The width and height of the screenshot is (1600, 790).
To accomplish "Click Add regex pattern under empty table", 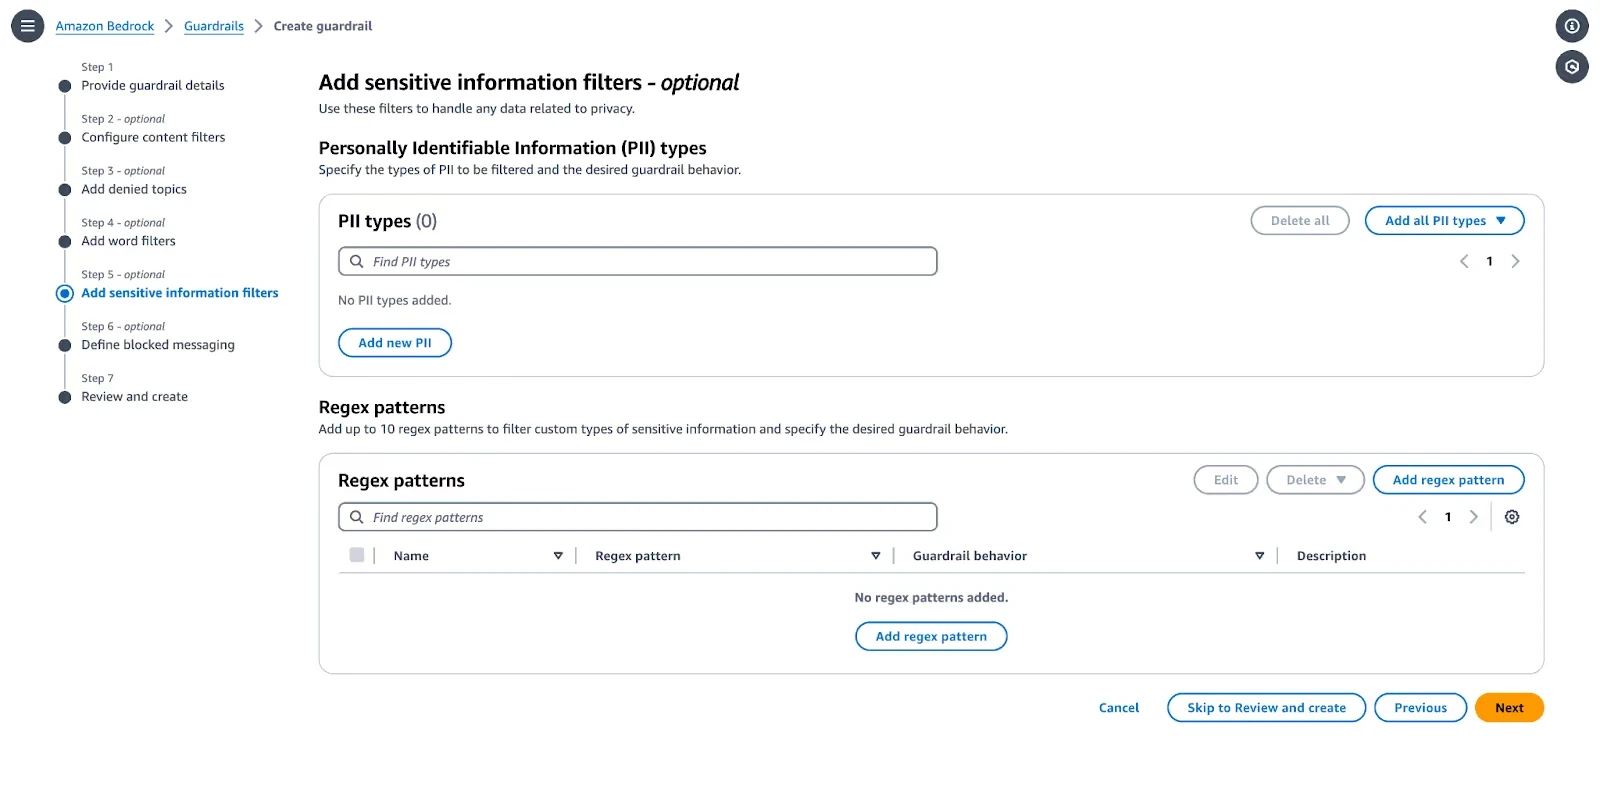I will coord(931,636).
